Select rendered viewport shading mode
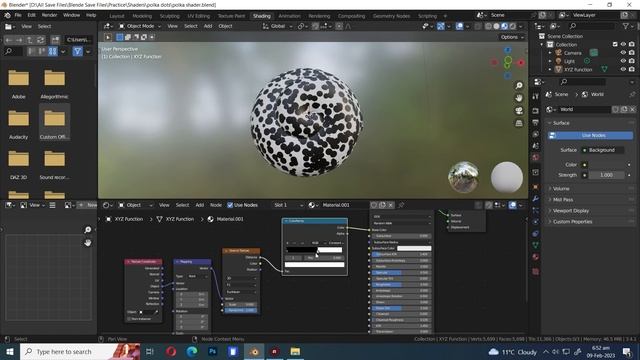Viewport: 640px width, 360px height. (513, 26)
